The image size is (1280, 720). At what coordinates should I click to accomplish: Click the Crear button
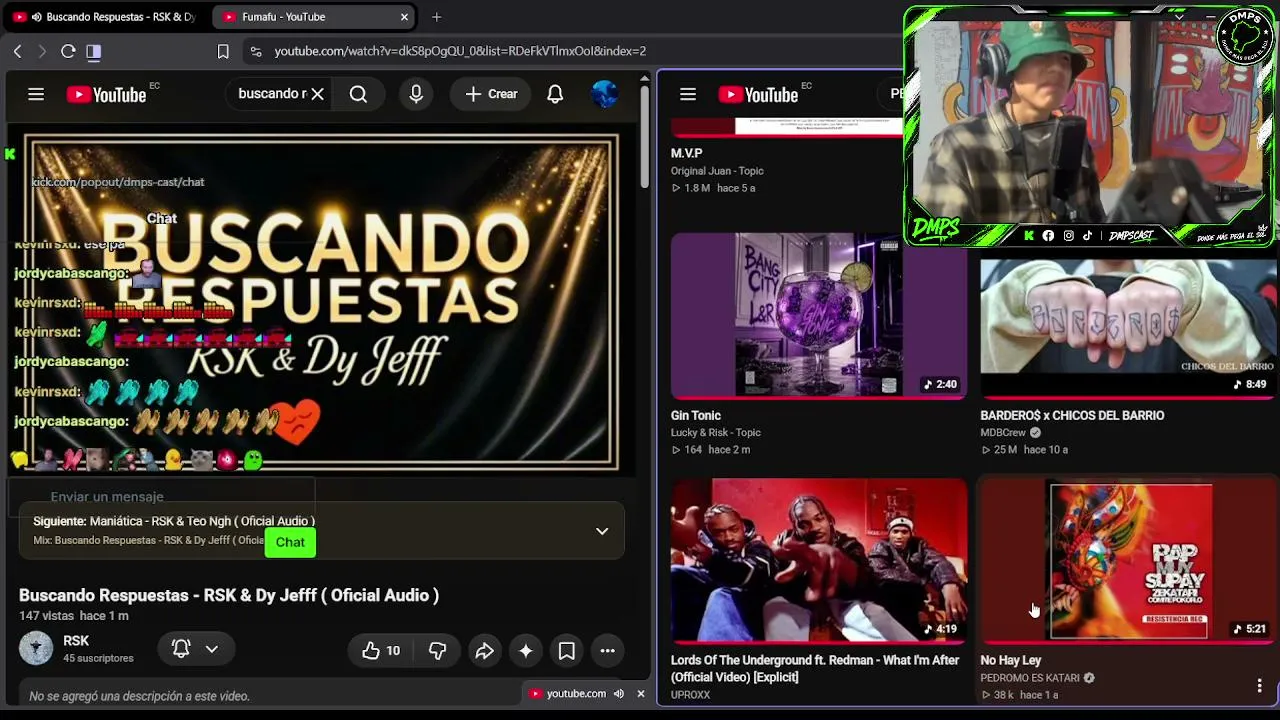pyautogui.click(x=491, y=94)
